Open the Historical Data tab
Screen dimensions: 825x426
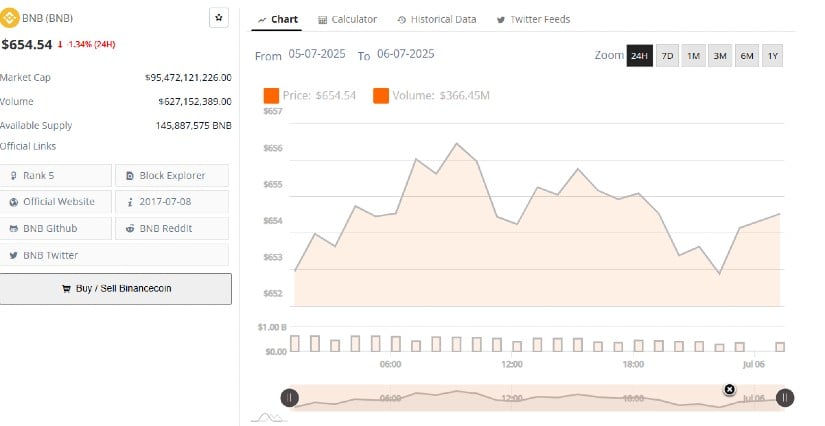pyautogui.click(x=436, y=19)
